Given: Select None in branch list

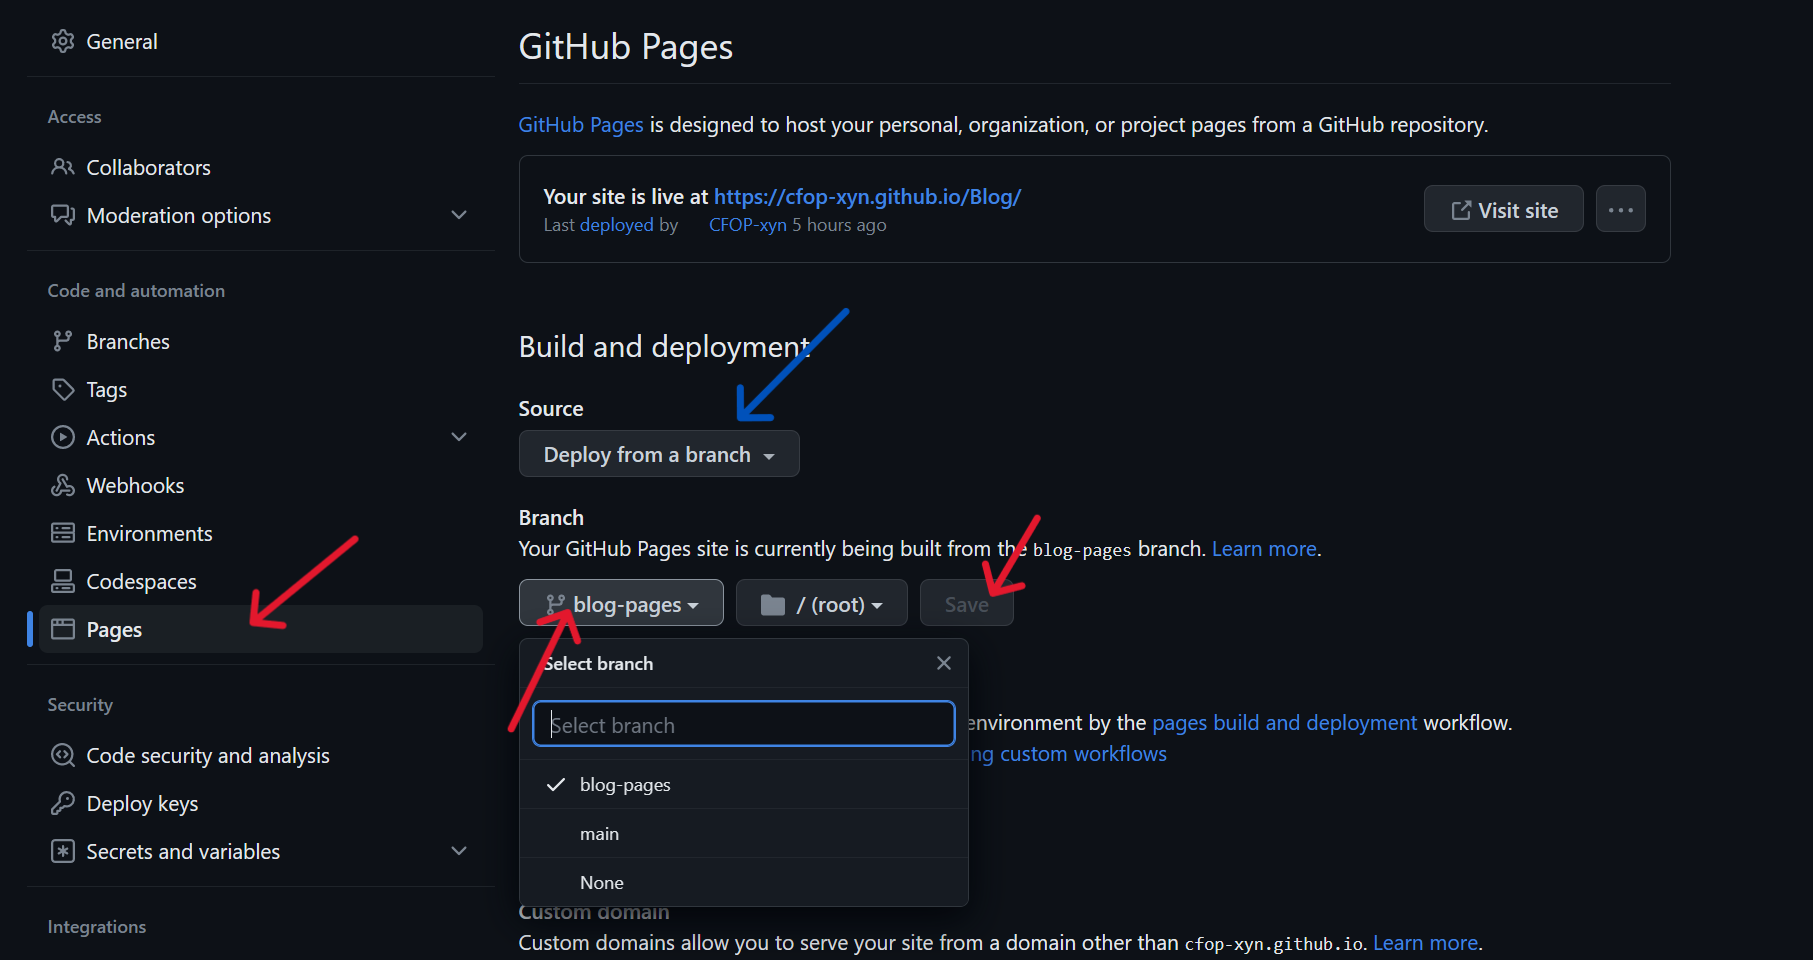Looking at the screenshot, I should coord(744,883).
